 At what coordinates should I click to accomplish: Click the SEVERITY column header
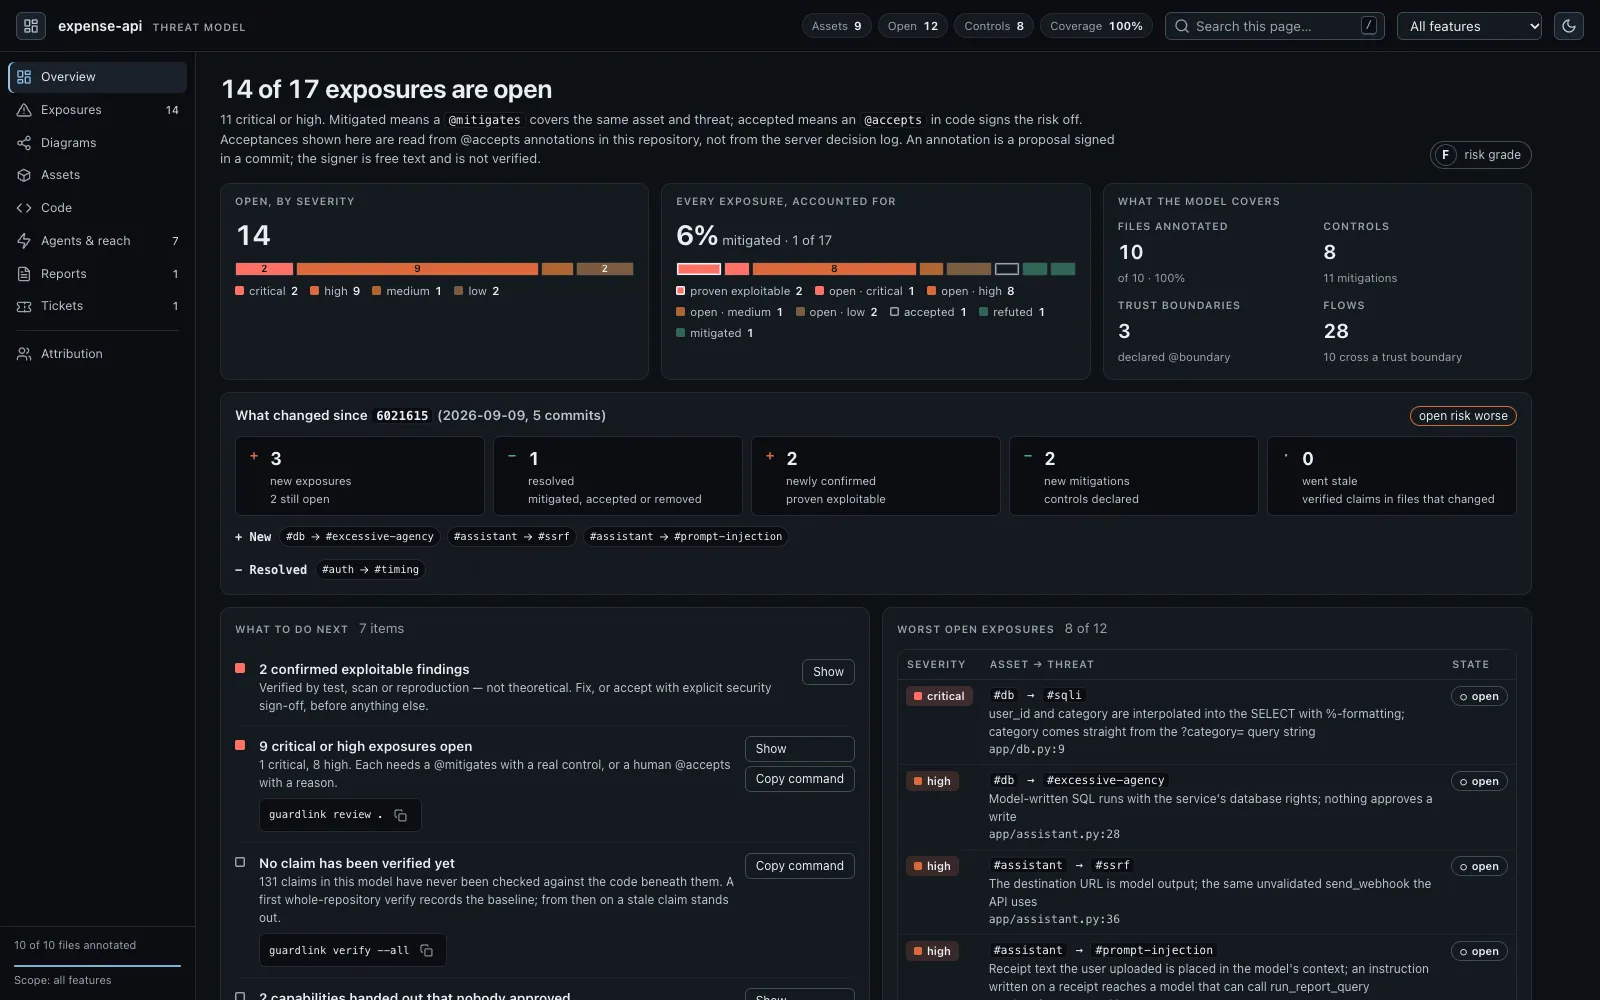point(936,665)
